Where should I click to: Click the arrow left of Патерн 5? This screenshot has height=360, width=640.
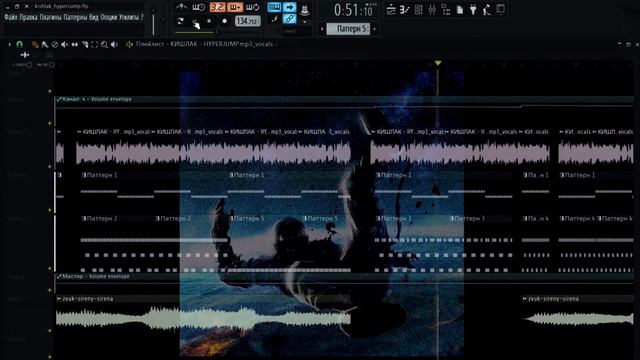(322, 29)
